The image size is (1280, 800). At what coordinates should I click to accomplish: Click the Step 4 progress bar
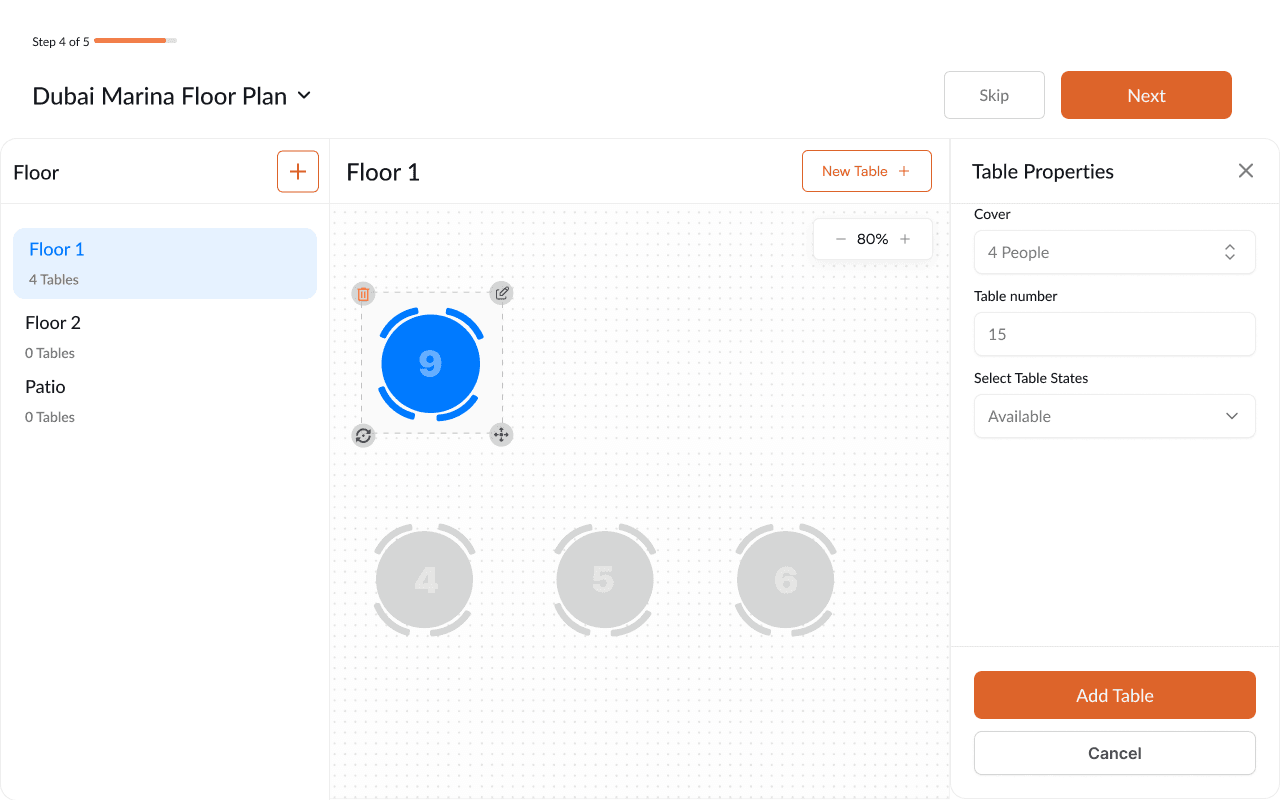[133, 41]
